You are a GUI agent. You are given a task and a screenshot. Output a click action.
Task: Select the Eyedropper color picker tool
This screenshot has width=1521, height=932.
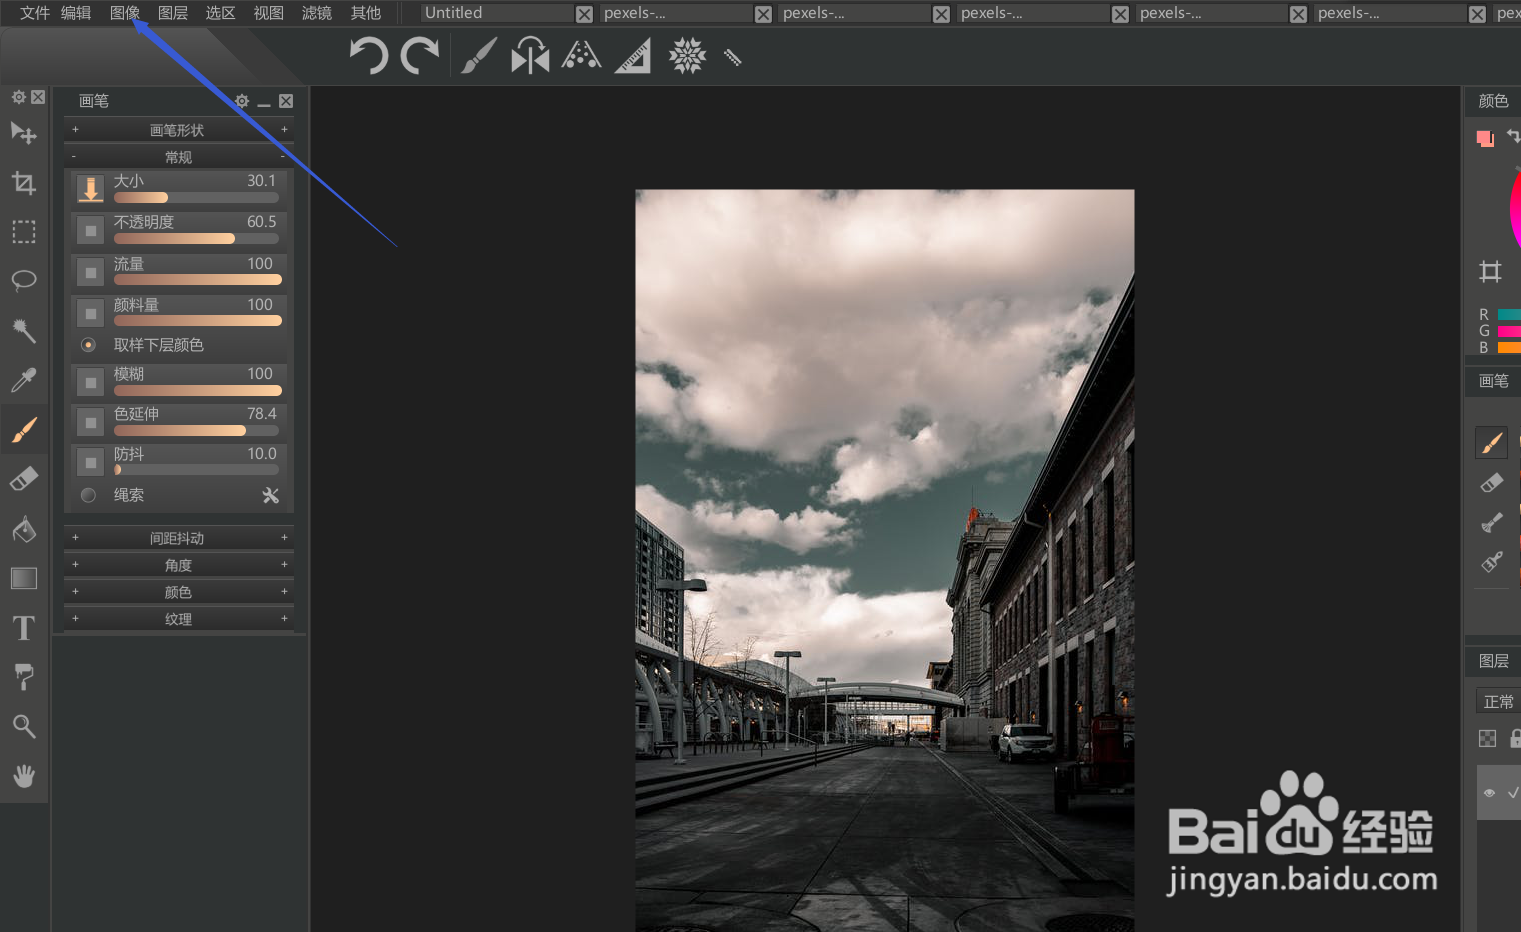(x=24, y=379)
